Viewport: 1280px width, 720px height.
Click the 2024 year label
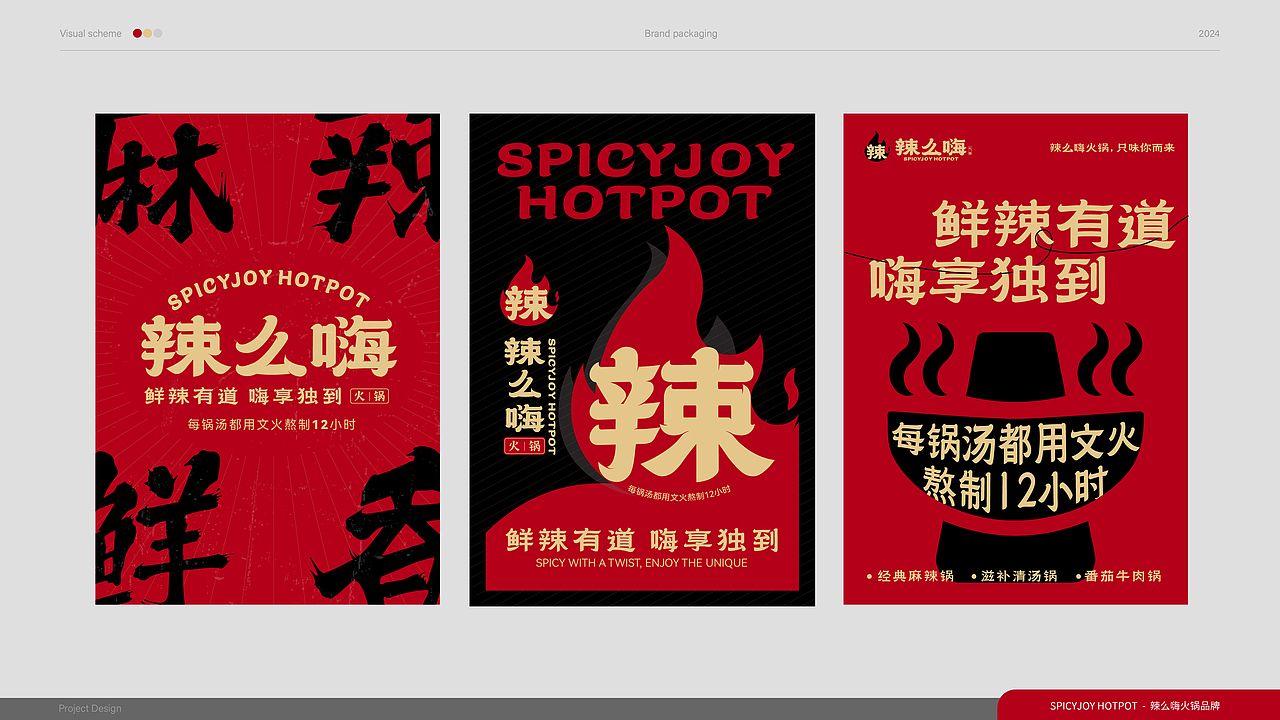pos(1210,33)
